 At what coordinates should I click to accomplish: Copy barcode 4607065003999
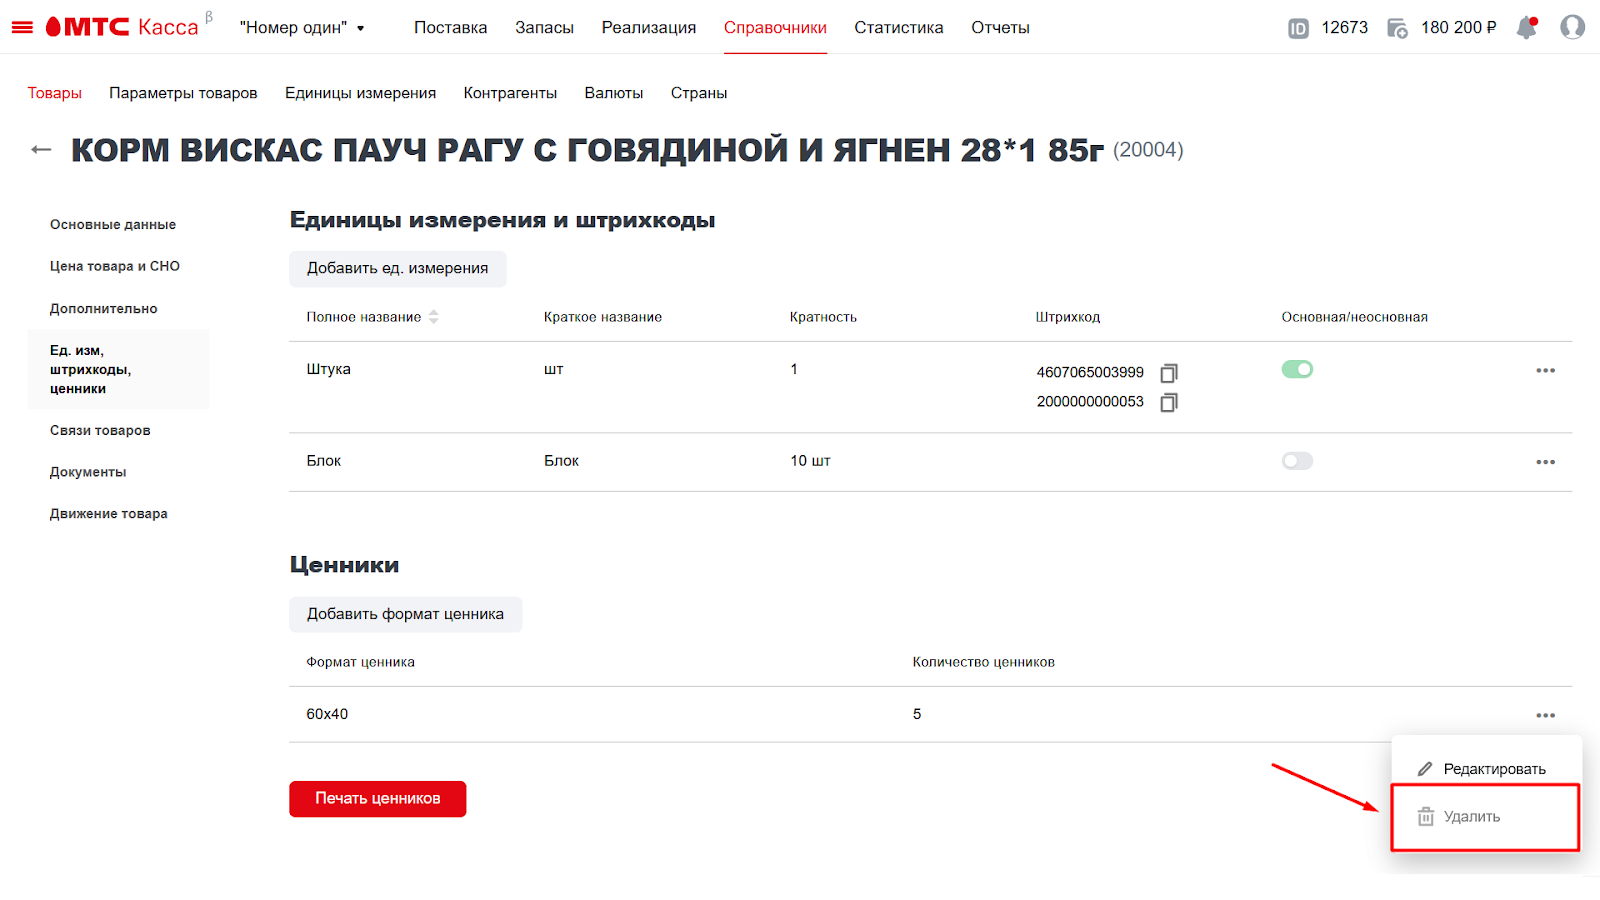(1169, 373)
